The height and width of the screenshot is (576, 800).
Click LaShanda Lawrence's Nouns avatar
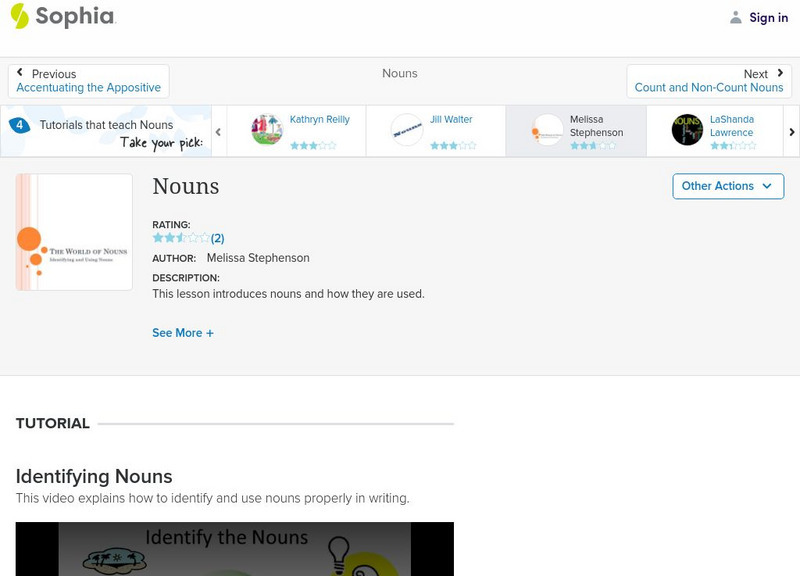[687, 129]
